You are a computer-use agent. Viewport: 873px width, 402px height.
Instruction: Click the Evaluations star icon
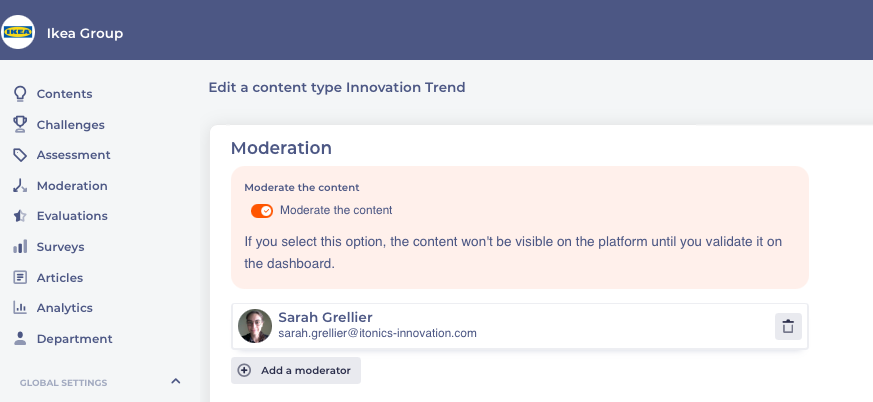[x=19, y=216]
